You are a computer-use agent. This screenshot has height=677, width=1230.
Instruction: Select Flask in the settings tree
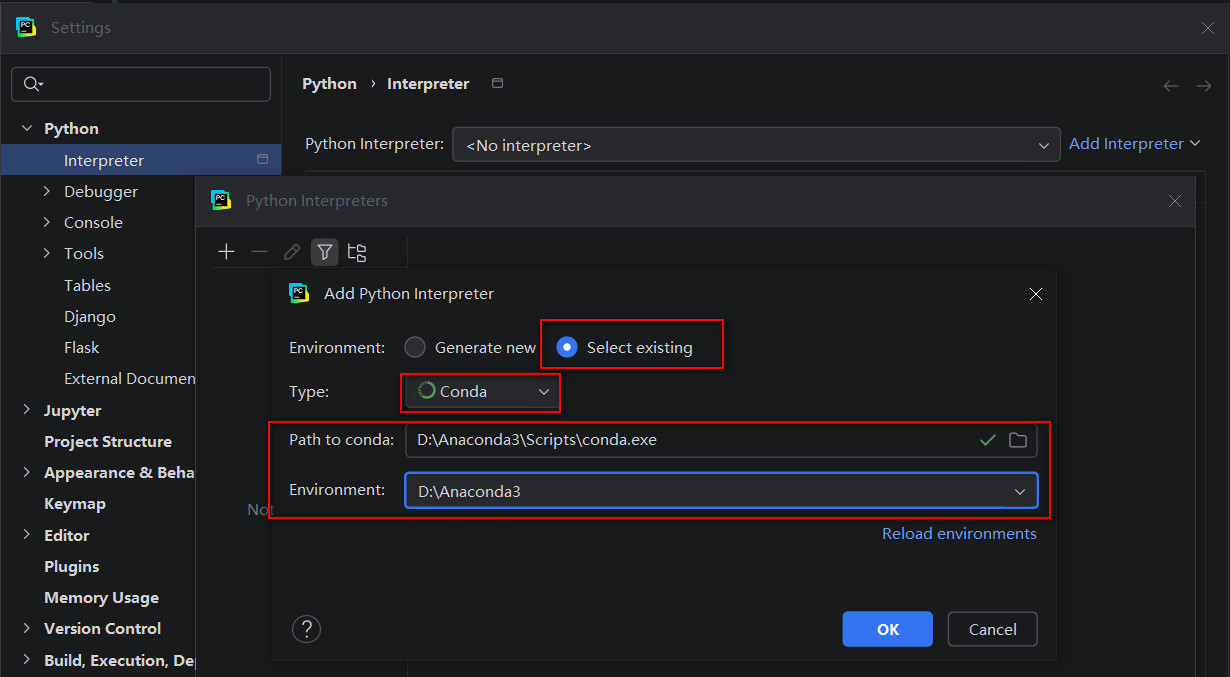point(82,347)
